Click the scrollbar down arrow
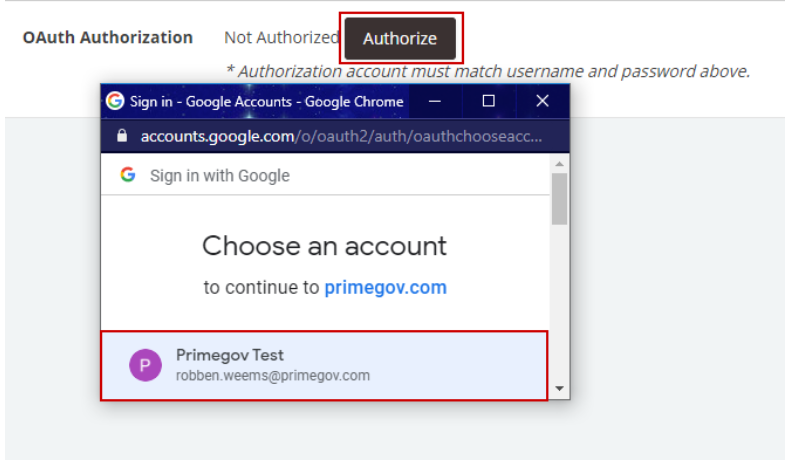 559,388
